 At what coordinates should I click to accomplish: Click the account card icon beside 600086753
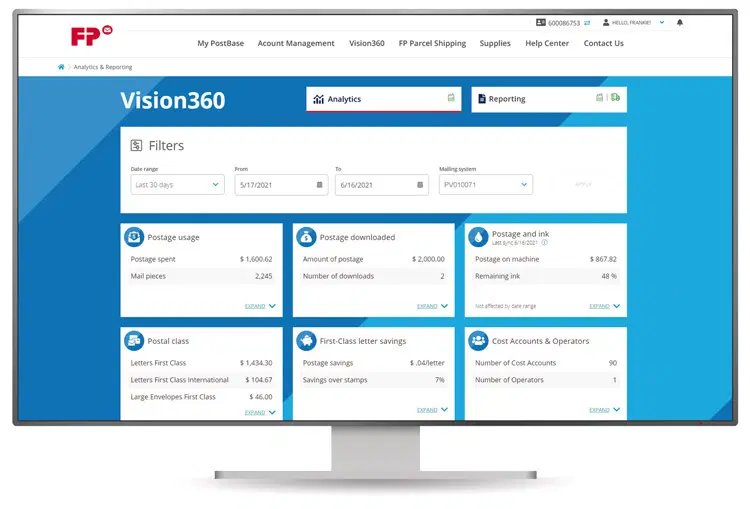540,22
